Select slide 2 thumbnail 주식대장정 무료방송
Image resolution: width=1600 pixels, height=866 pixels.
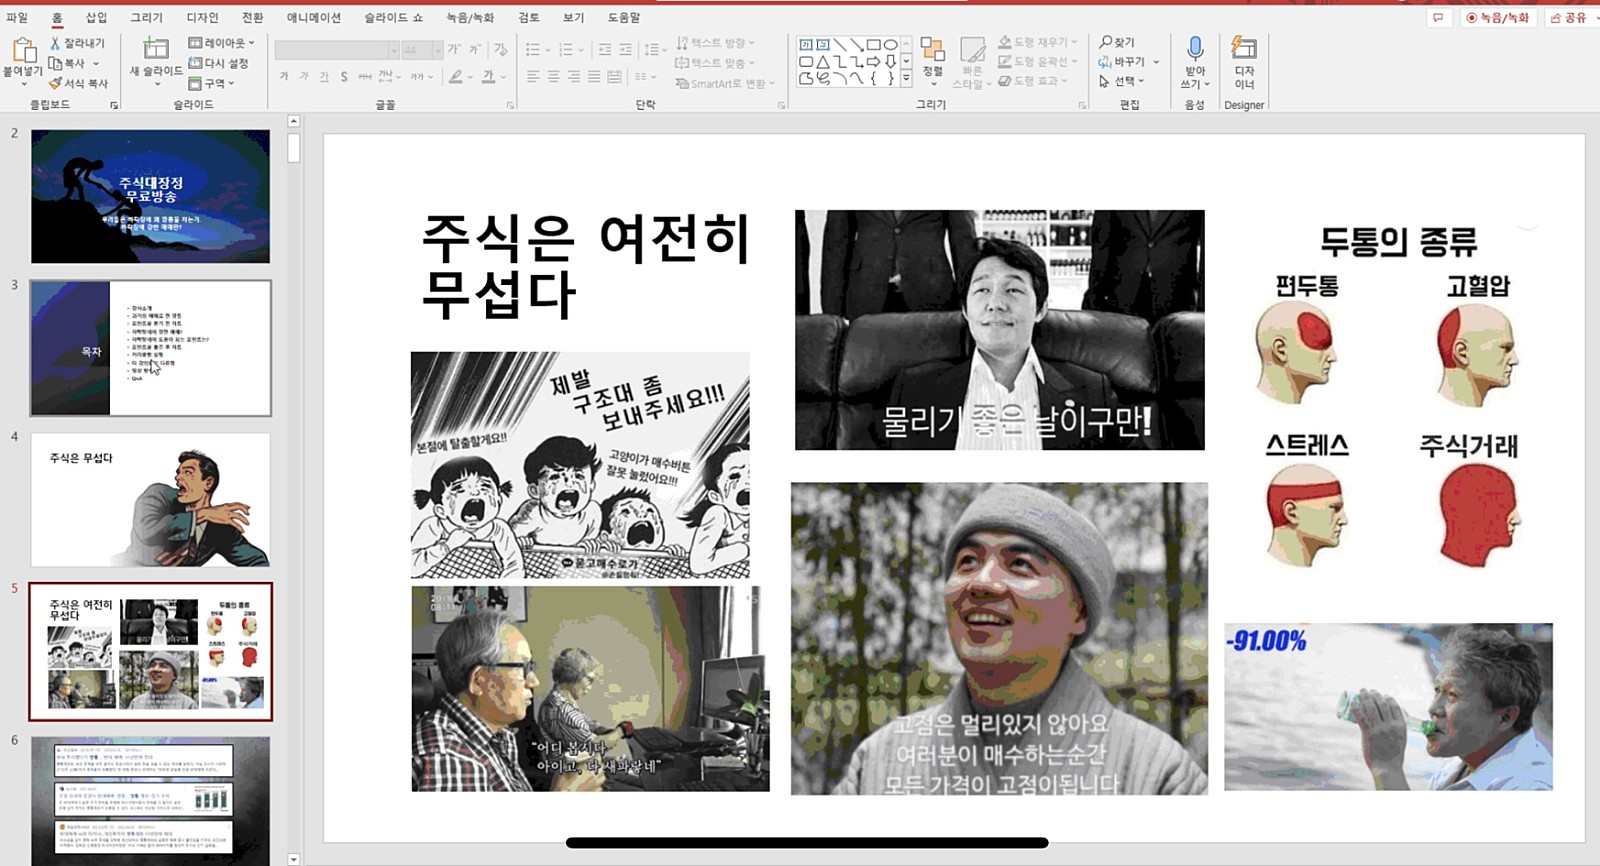[150, 196]
